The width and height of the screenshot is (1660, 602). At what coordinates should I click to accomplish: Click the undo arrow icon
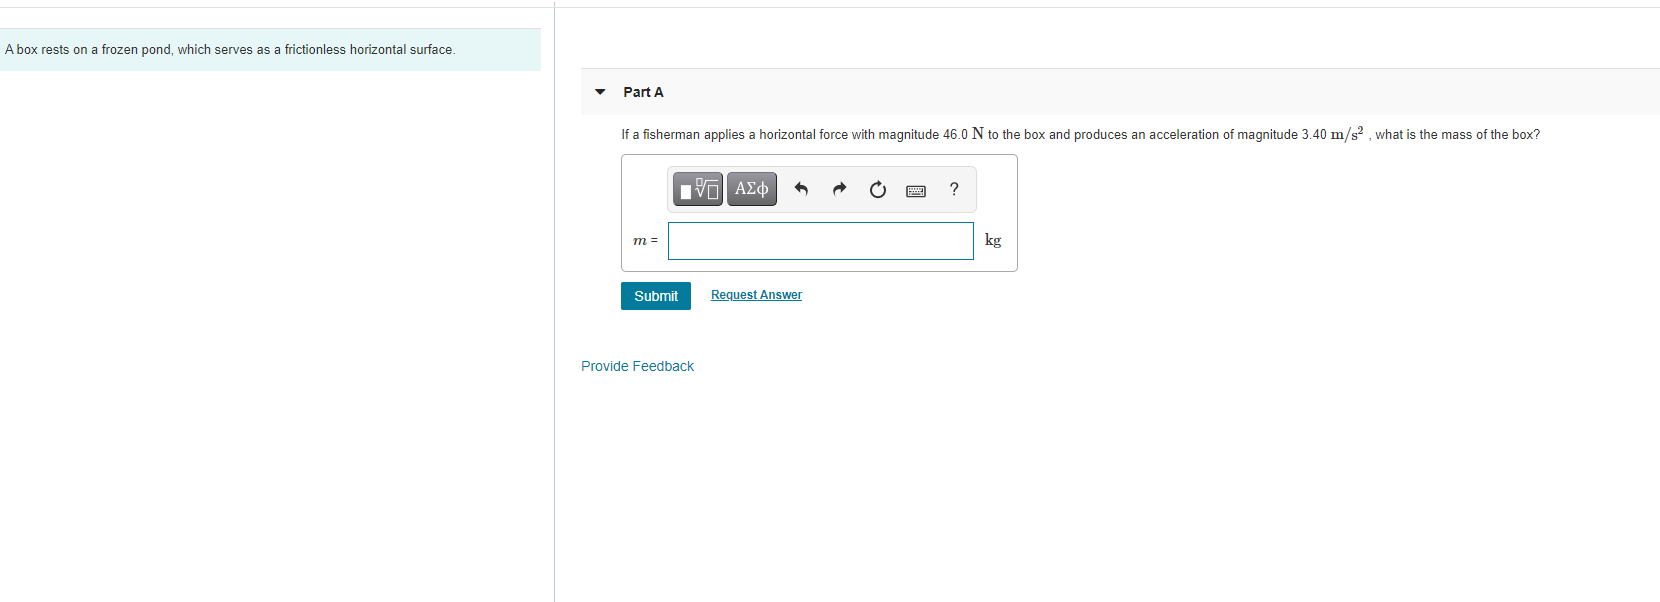tap(801, 189)
